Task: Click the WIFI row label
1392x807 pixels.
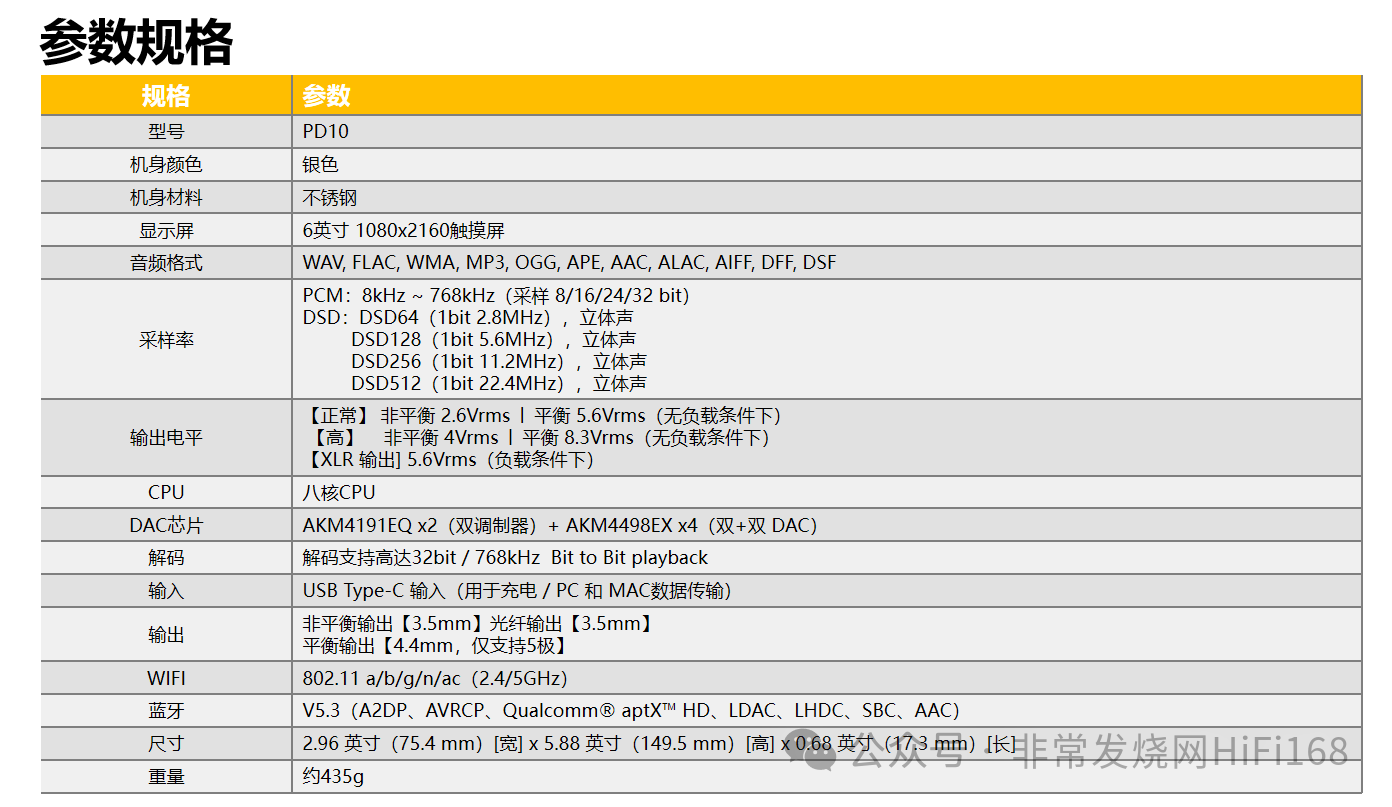Action: tap(166, 678)
